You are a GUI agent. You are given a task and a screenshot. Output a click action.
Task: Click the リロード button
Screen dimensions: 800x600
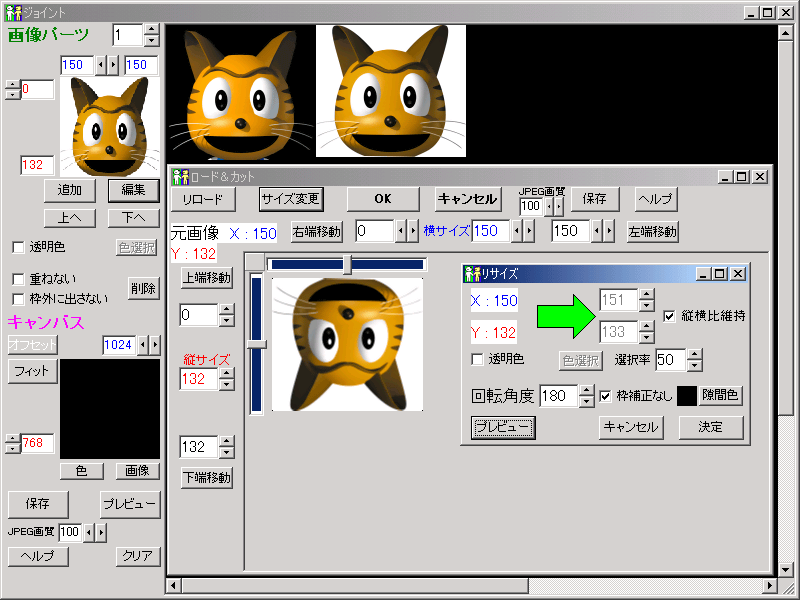pyautogui.click(x=202, y=198)
